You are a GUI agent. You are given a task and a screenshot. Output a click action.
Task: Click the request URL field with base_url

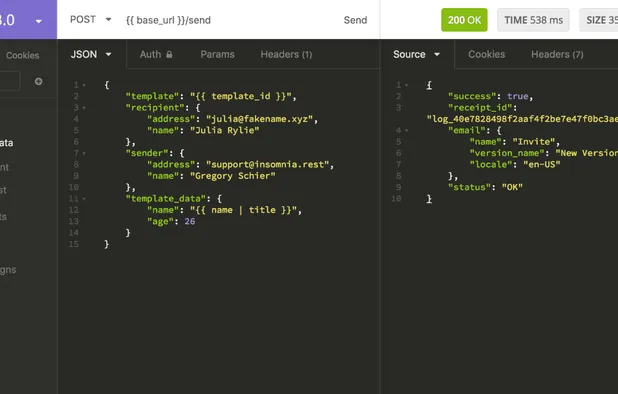(168, 20)
